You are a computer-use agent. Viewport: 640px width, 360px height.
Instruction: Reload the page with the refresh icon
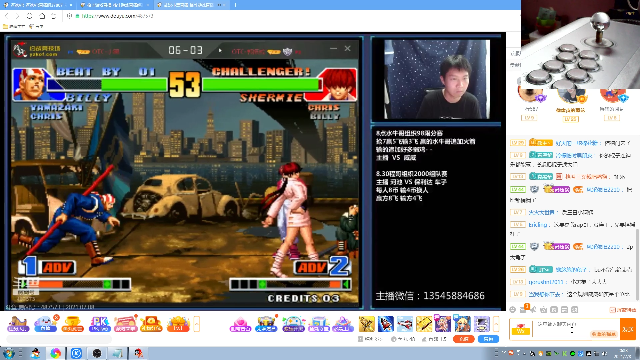tap(29, 16)
